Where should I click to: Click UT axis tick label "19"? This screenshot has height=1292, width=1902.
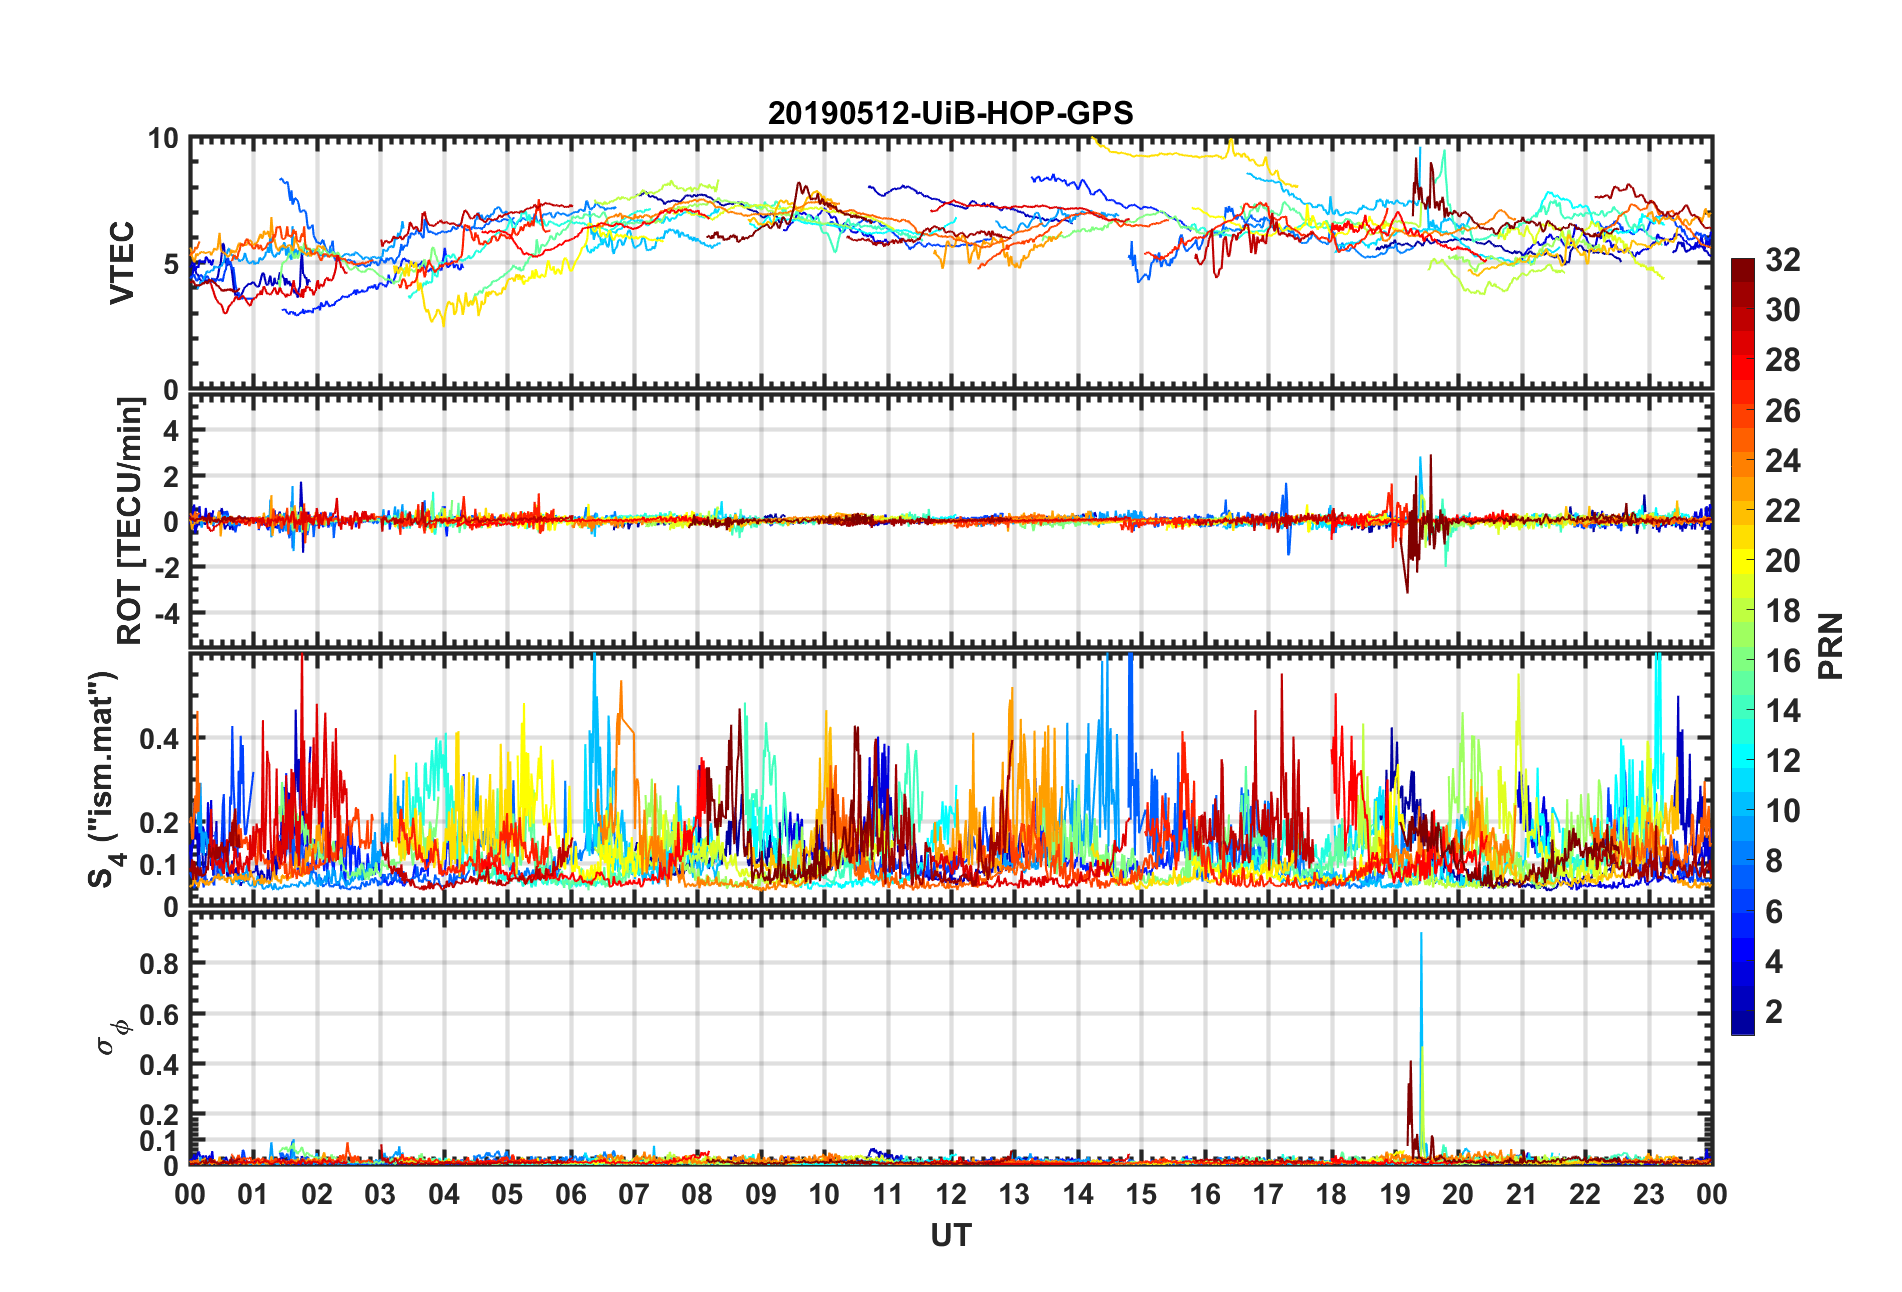[x=1394, y=1194]
